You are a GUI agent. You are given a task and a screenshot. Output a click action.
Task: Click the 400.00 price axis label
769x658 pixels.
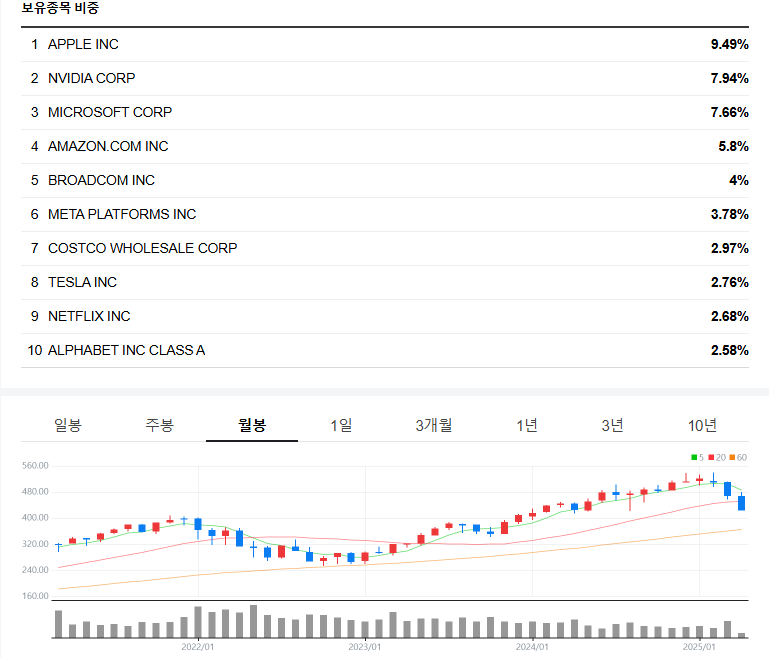[x=35, y=517]
